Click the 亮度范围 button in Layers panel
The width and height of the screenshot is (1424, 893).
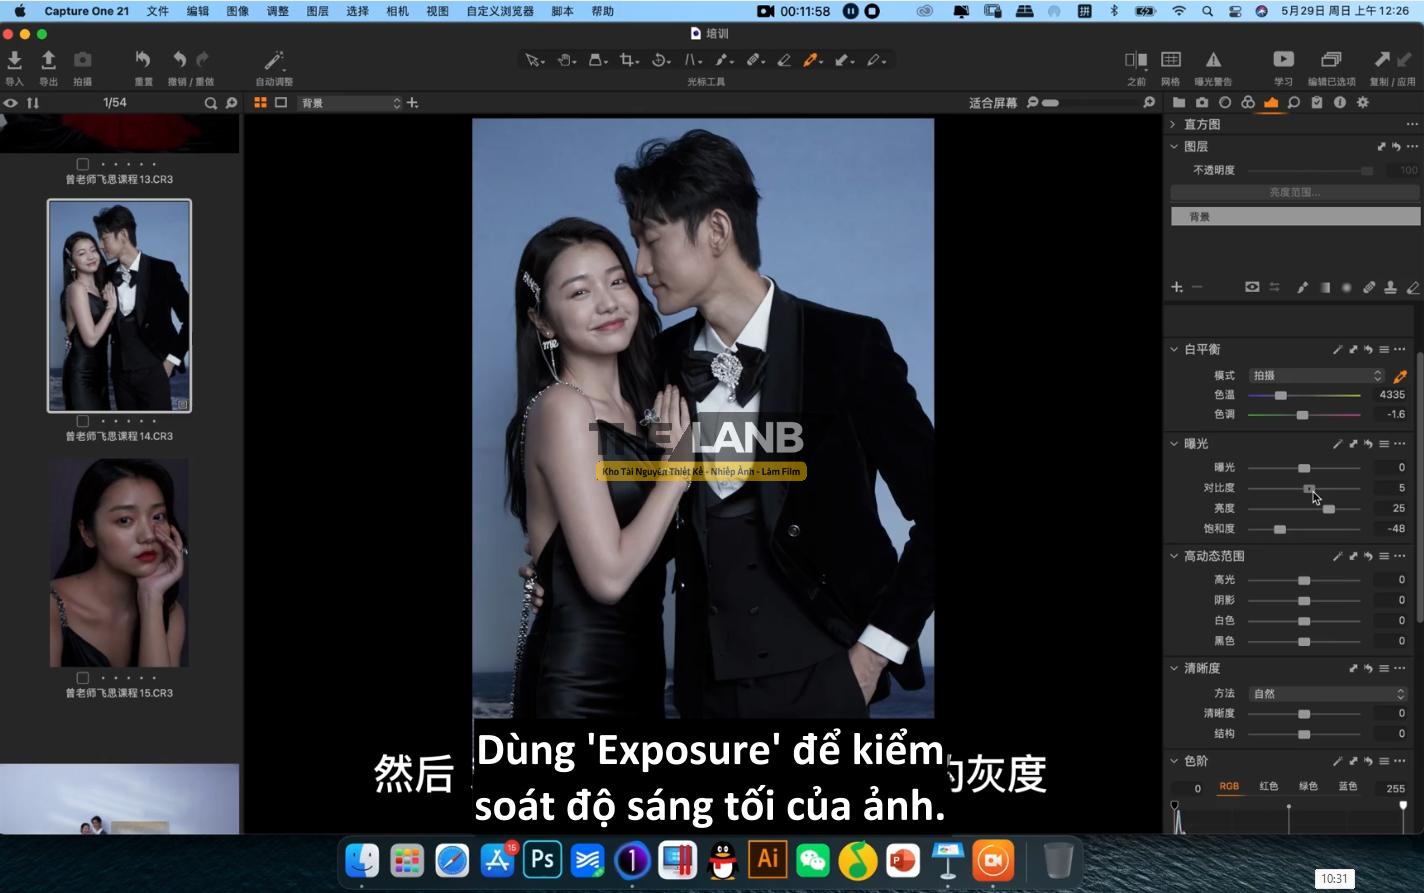coord(1293,192)
